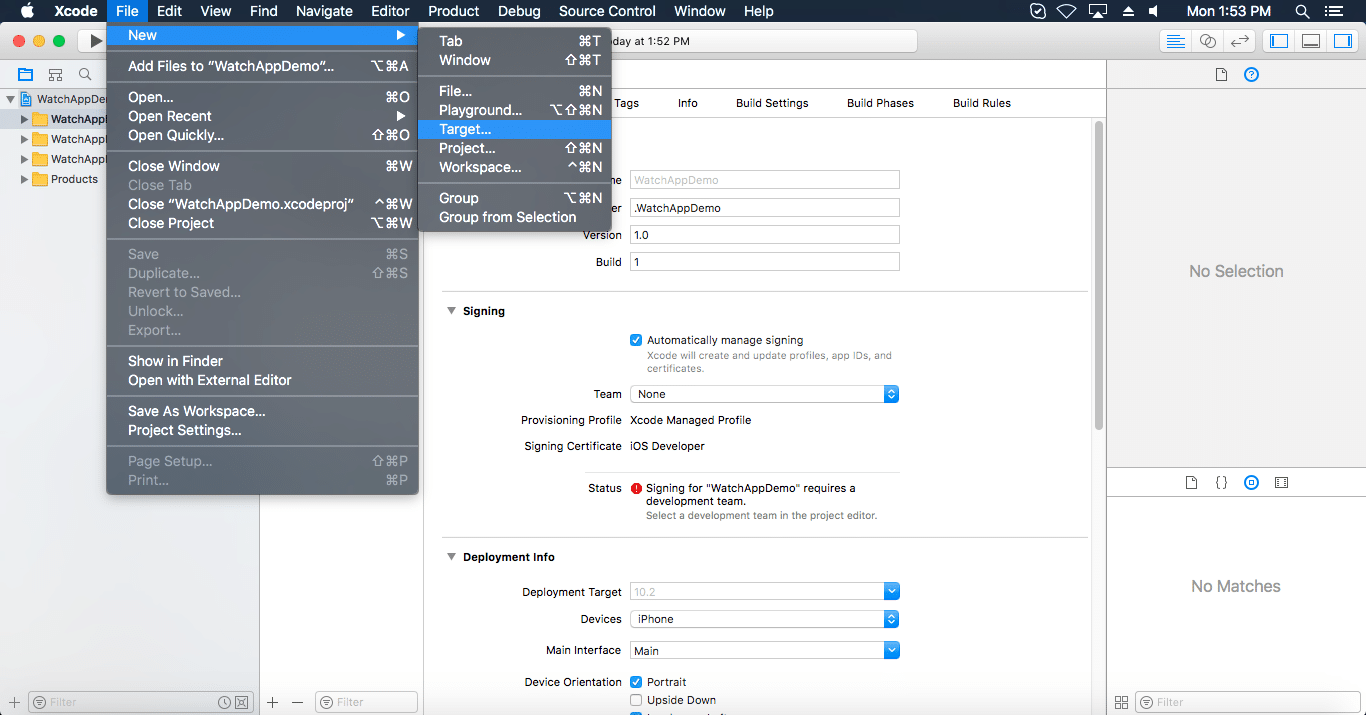The image size is (1366, 715).
Task: Show the File inspector
Action: pos(1221,75)
